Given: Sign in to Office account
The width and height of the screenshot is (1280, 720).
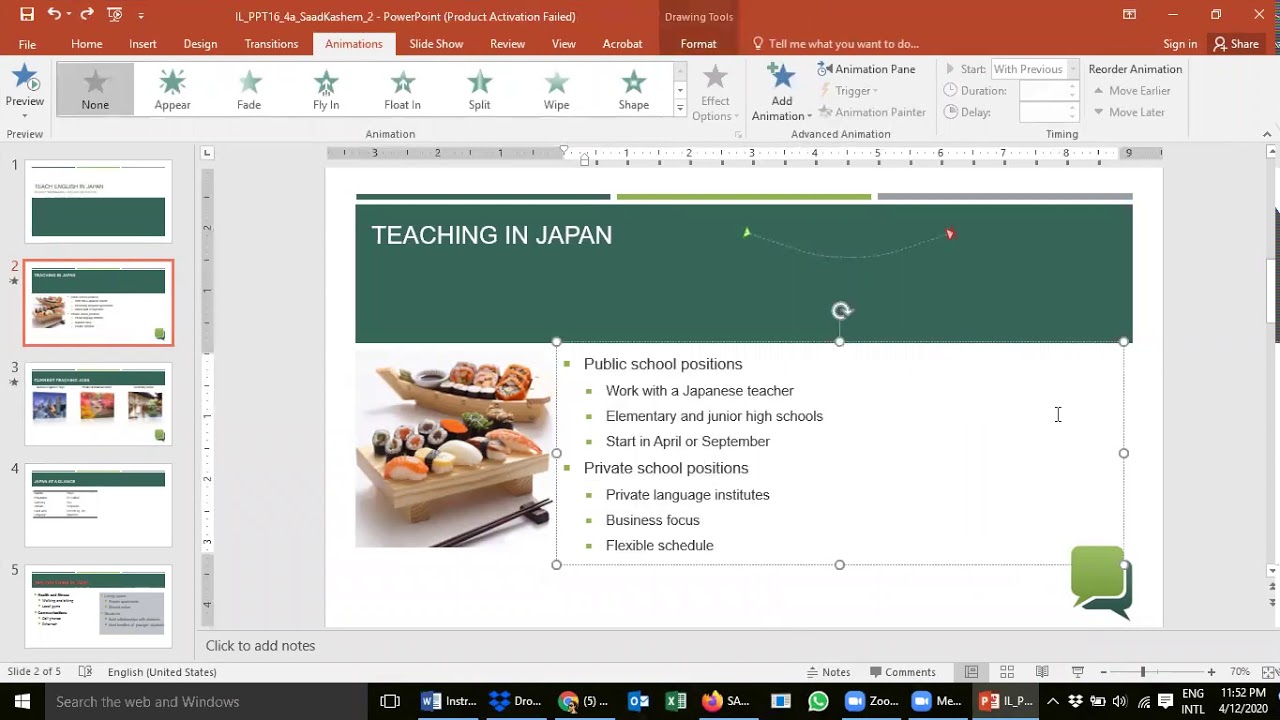Looking at the screenshot, I should point(1180,44).
